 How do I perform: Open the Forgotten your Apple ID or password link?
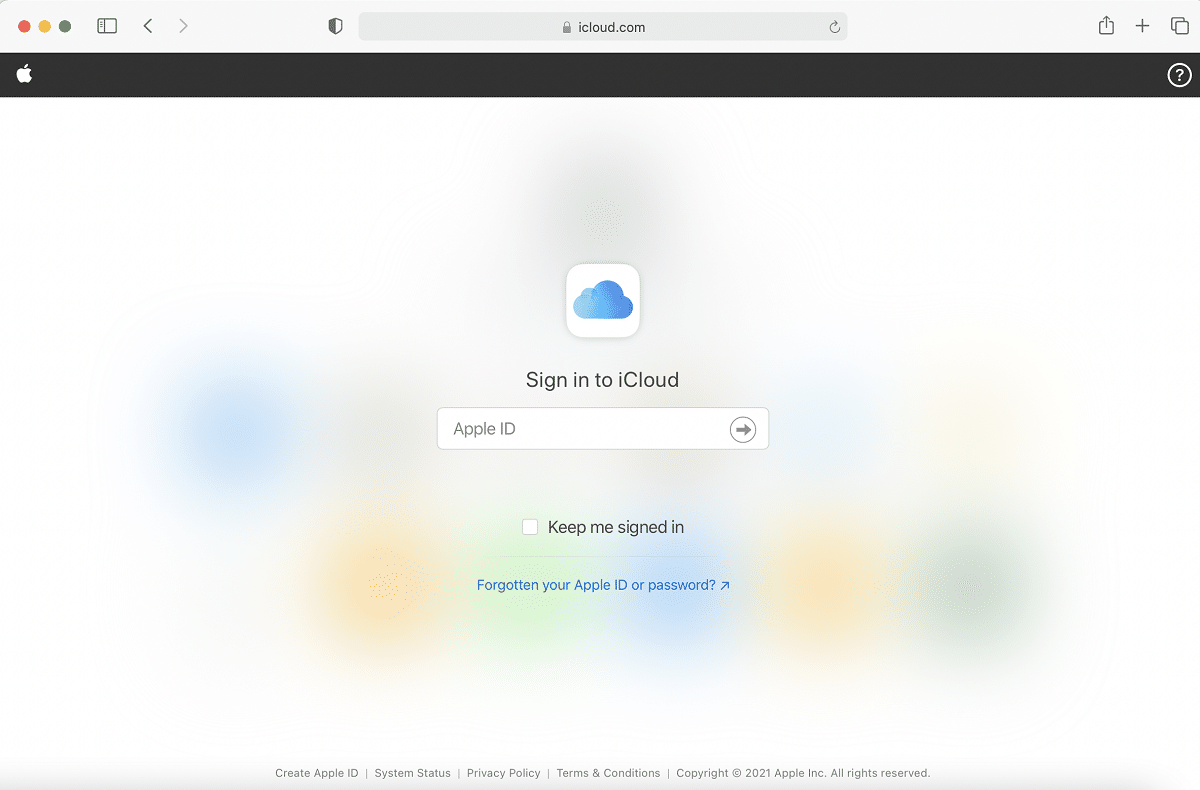pos(602,584)
